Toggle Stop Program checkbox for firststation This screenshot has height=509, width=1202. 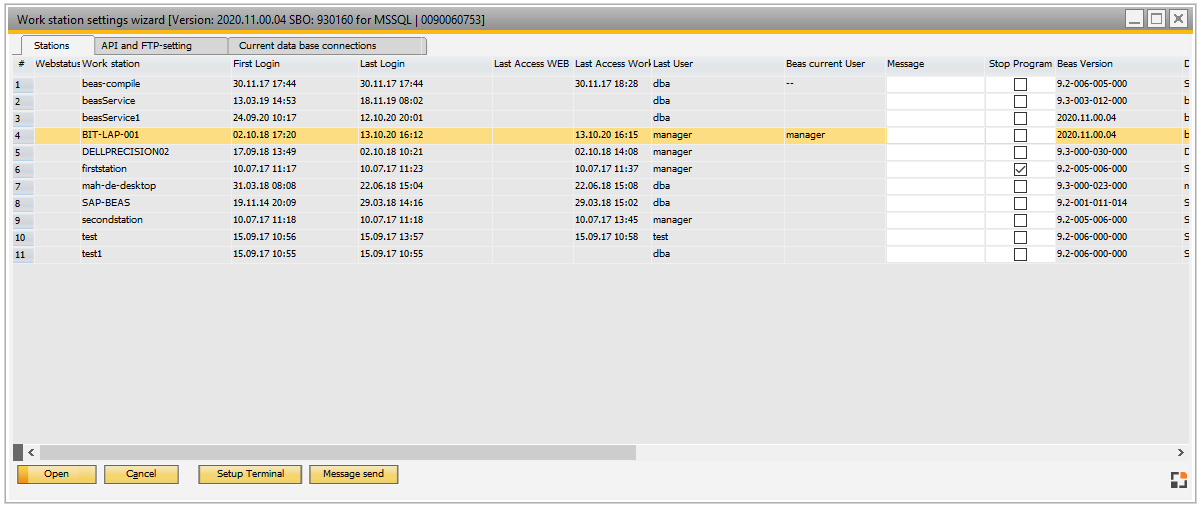point(1020,169)
